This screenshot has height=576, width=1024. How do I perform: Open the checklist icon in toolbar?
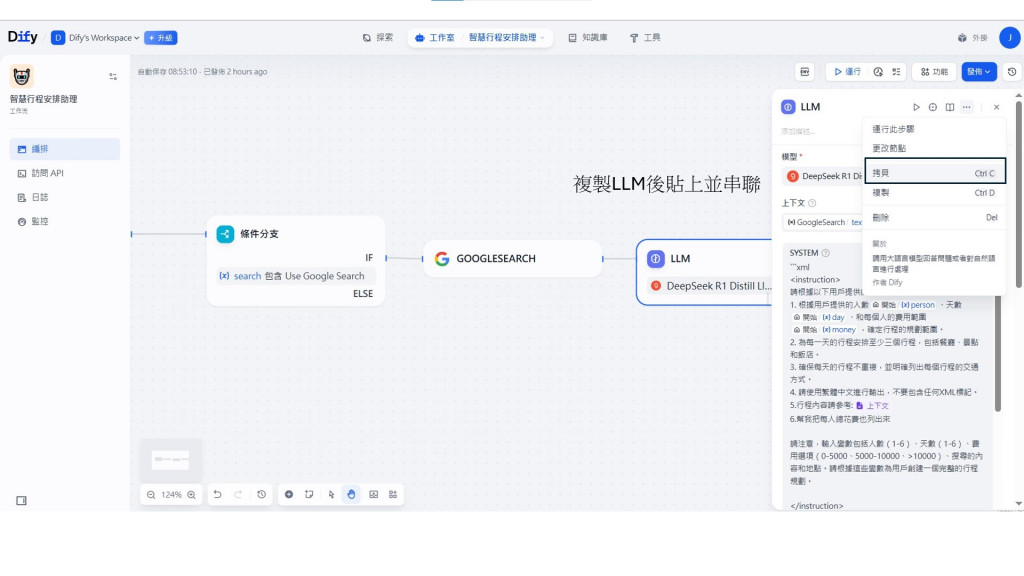897,72
